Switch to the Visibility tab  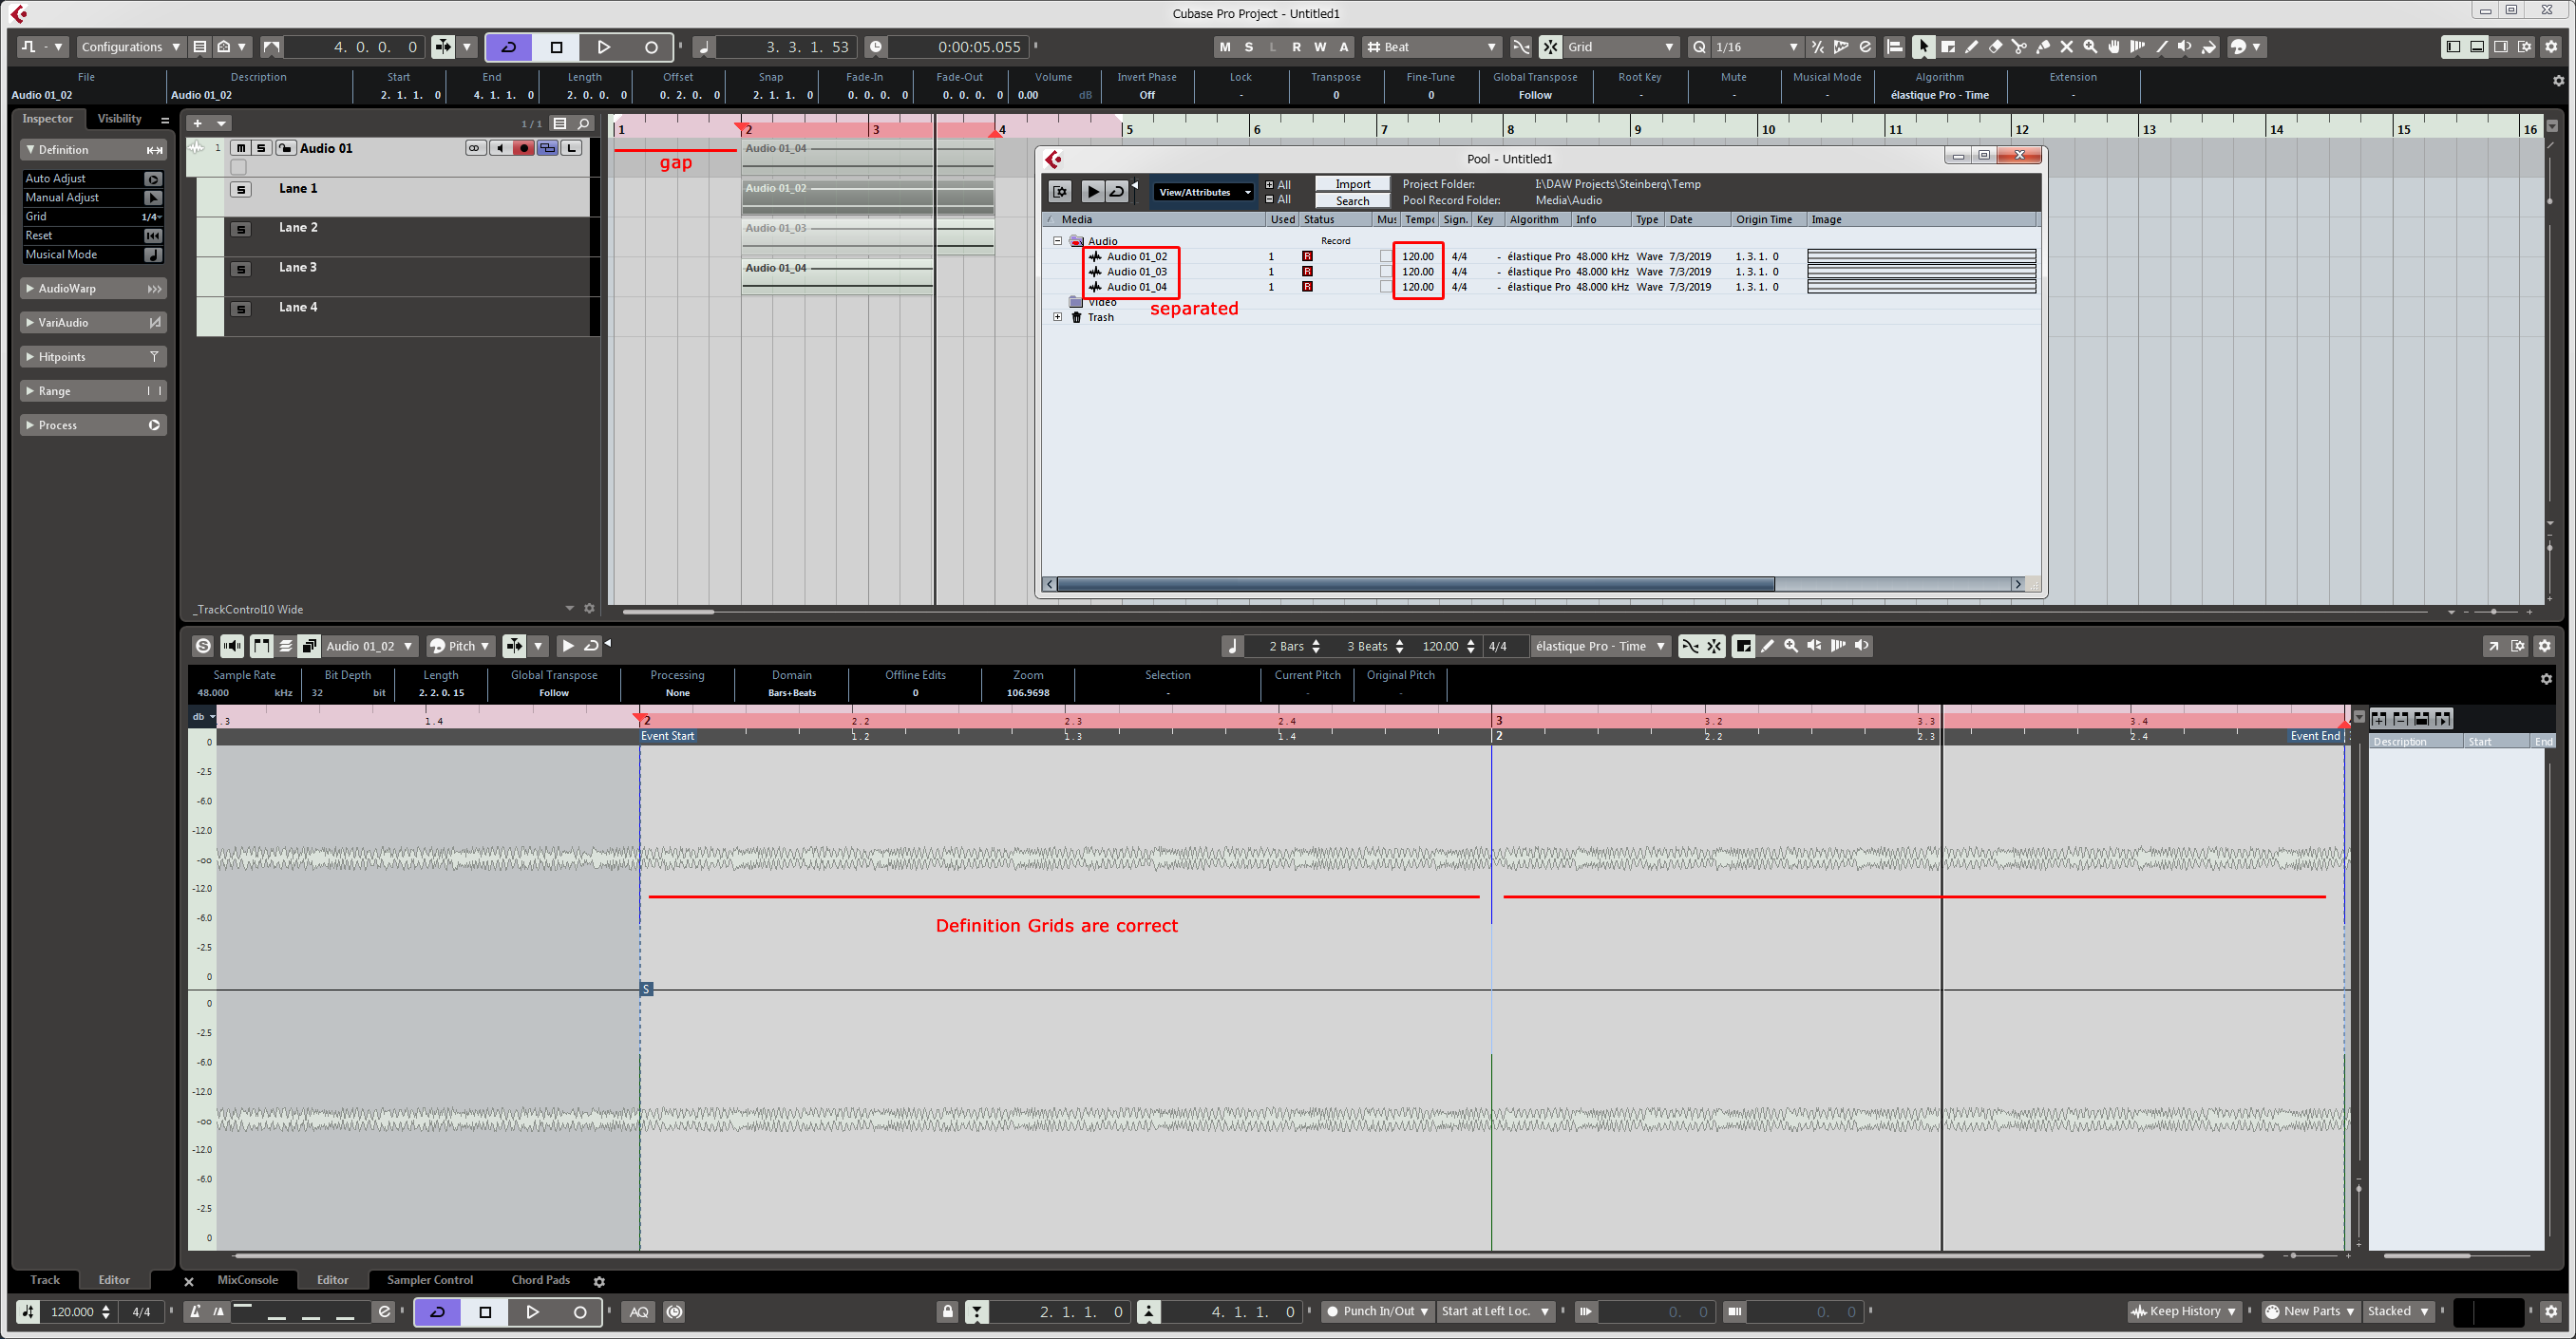pos(119,119)
